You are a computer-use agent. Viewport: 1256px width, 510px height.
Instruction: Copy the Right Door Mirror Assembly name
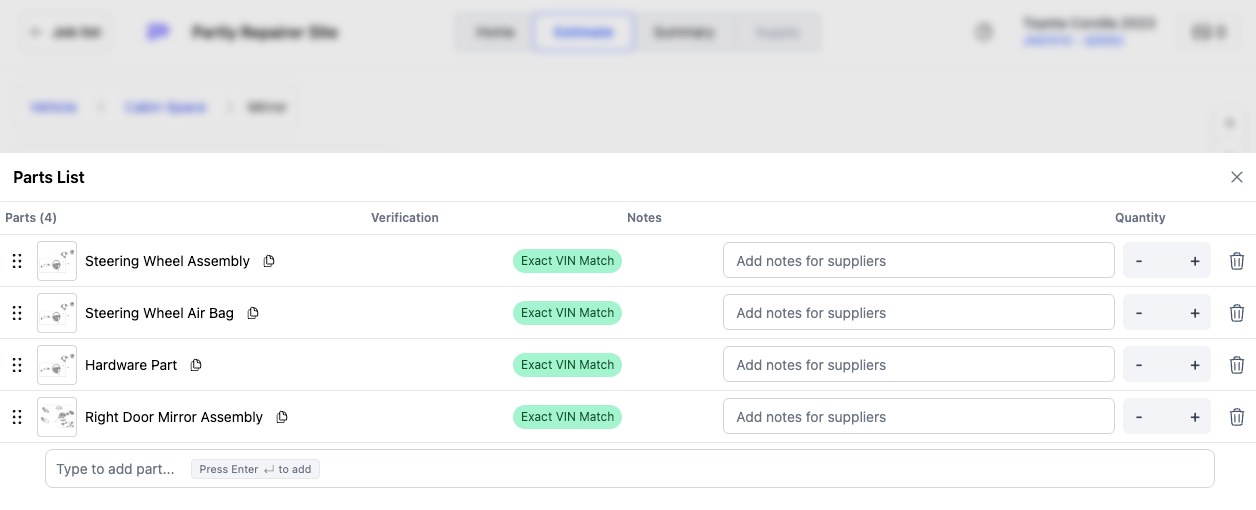(282, 417)
